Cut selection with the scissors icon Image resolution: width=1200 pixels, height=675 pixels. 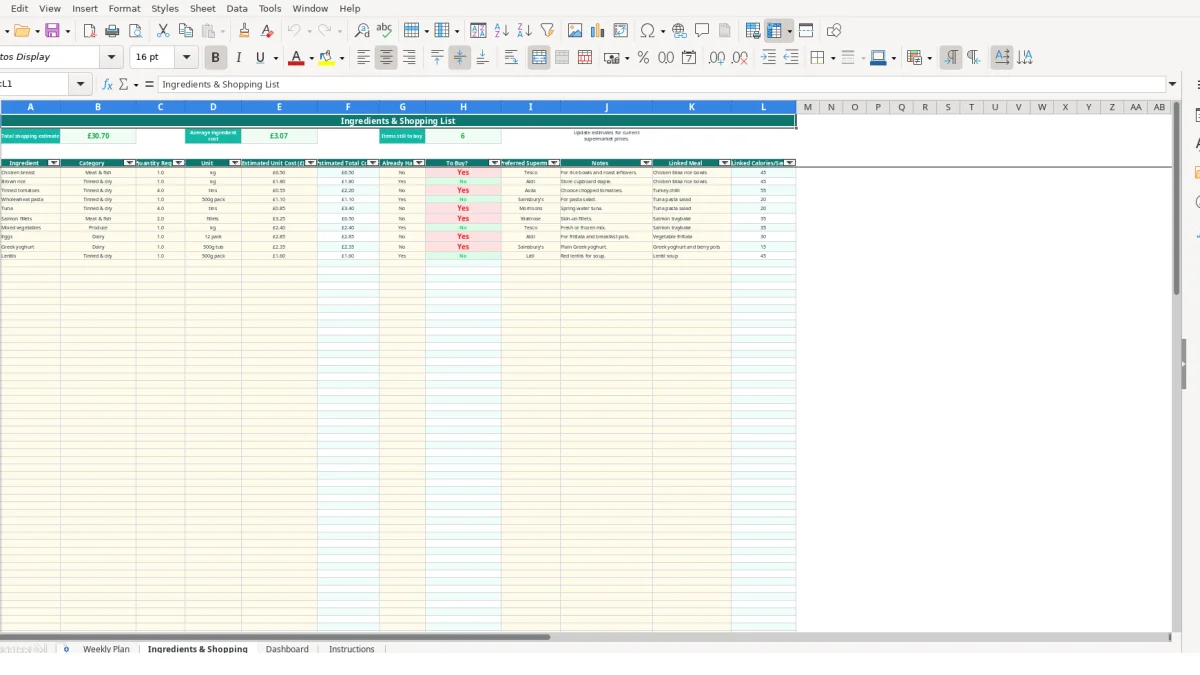(163, 31)
